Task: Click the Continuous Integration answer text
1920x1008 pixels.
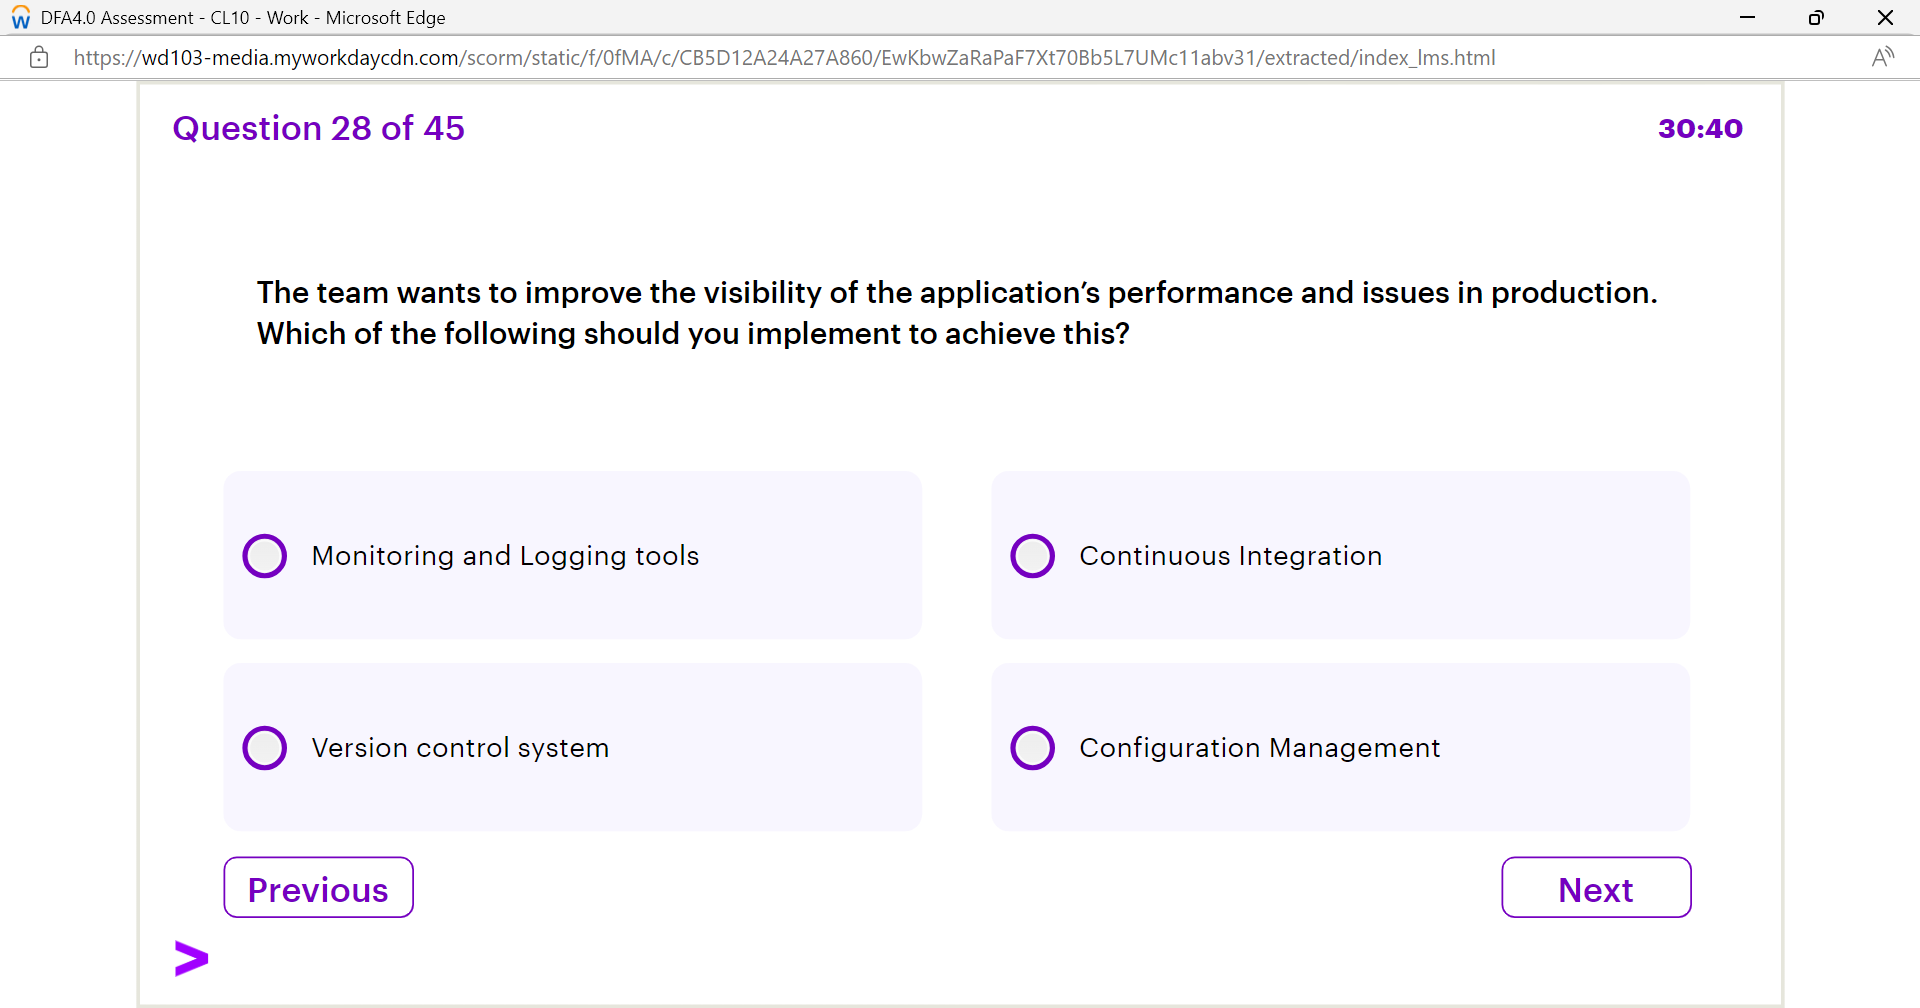Action: pyautogui.click(x=1231, y=556)
